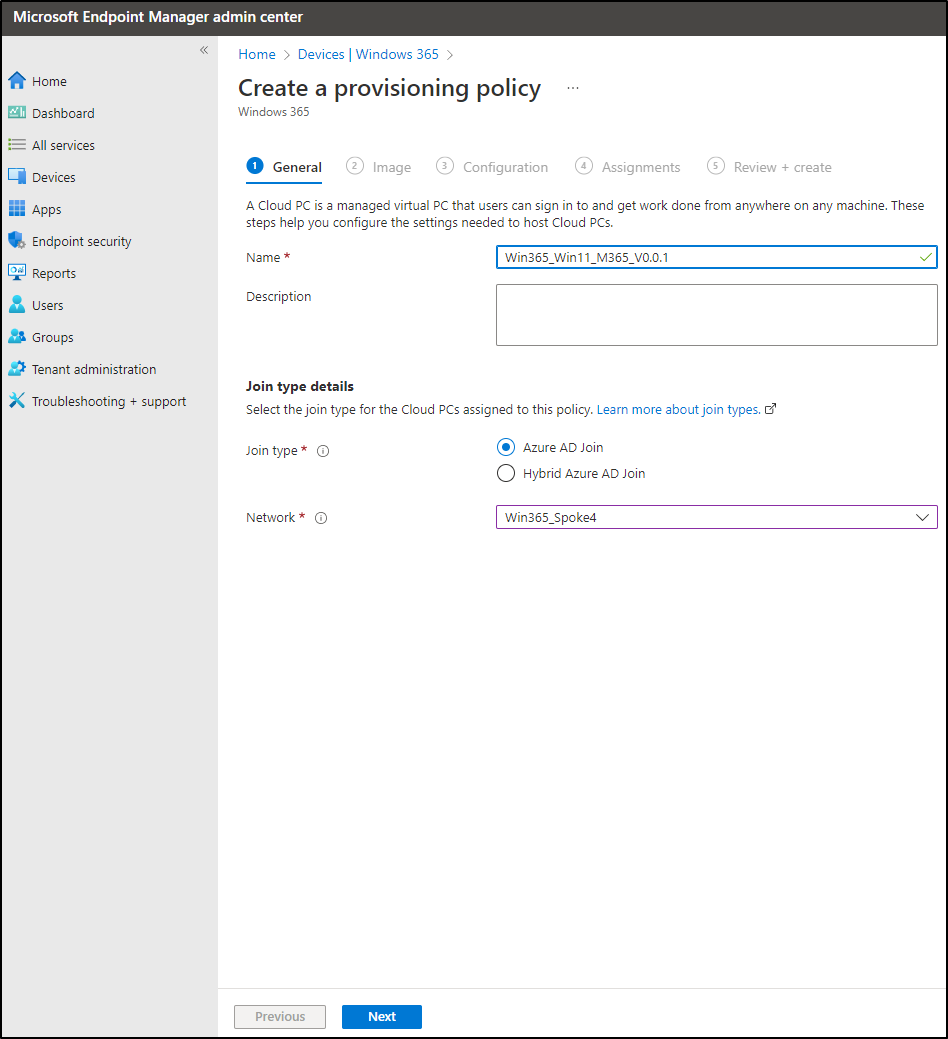Show Network info tooltip icon
Image resolution: width=948 pixels, height=1039 pixels.
(x=321, y=518)
